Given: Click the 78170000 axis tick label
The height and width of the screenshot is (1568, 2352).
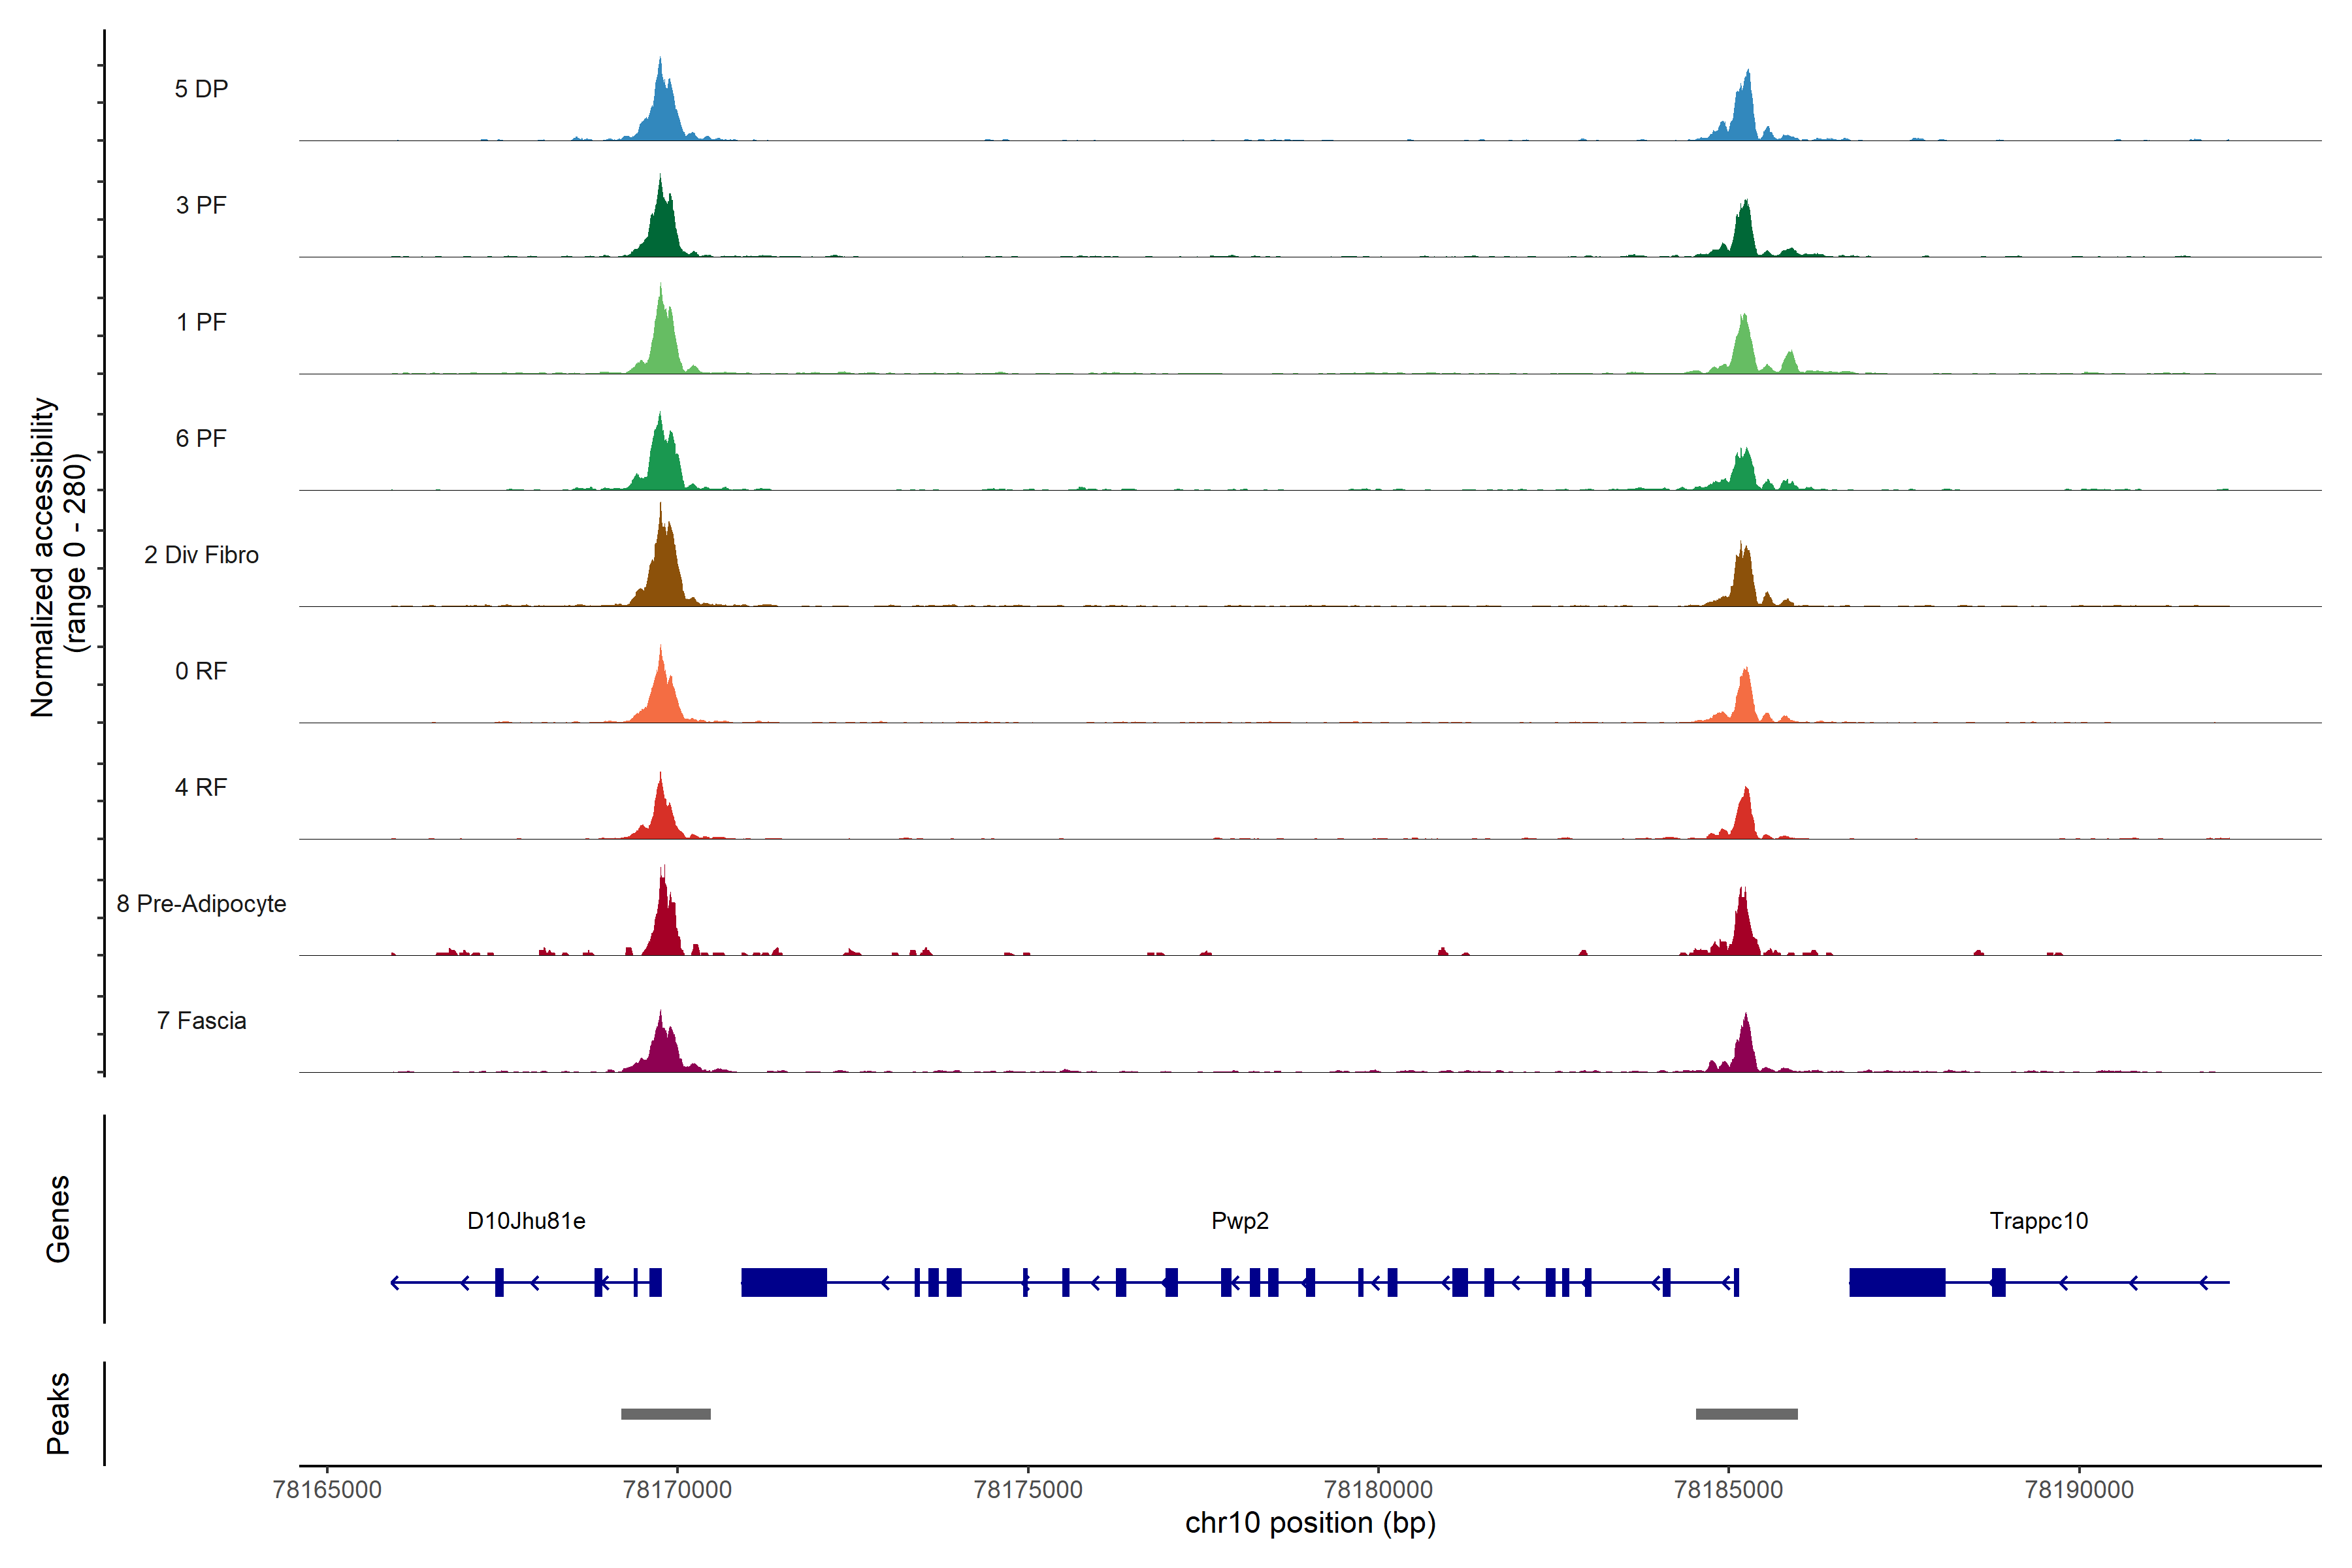Looking at the screenshot, I should 677,1490.
